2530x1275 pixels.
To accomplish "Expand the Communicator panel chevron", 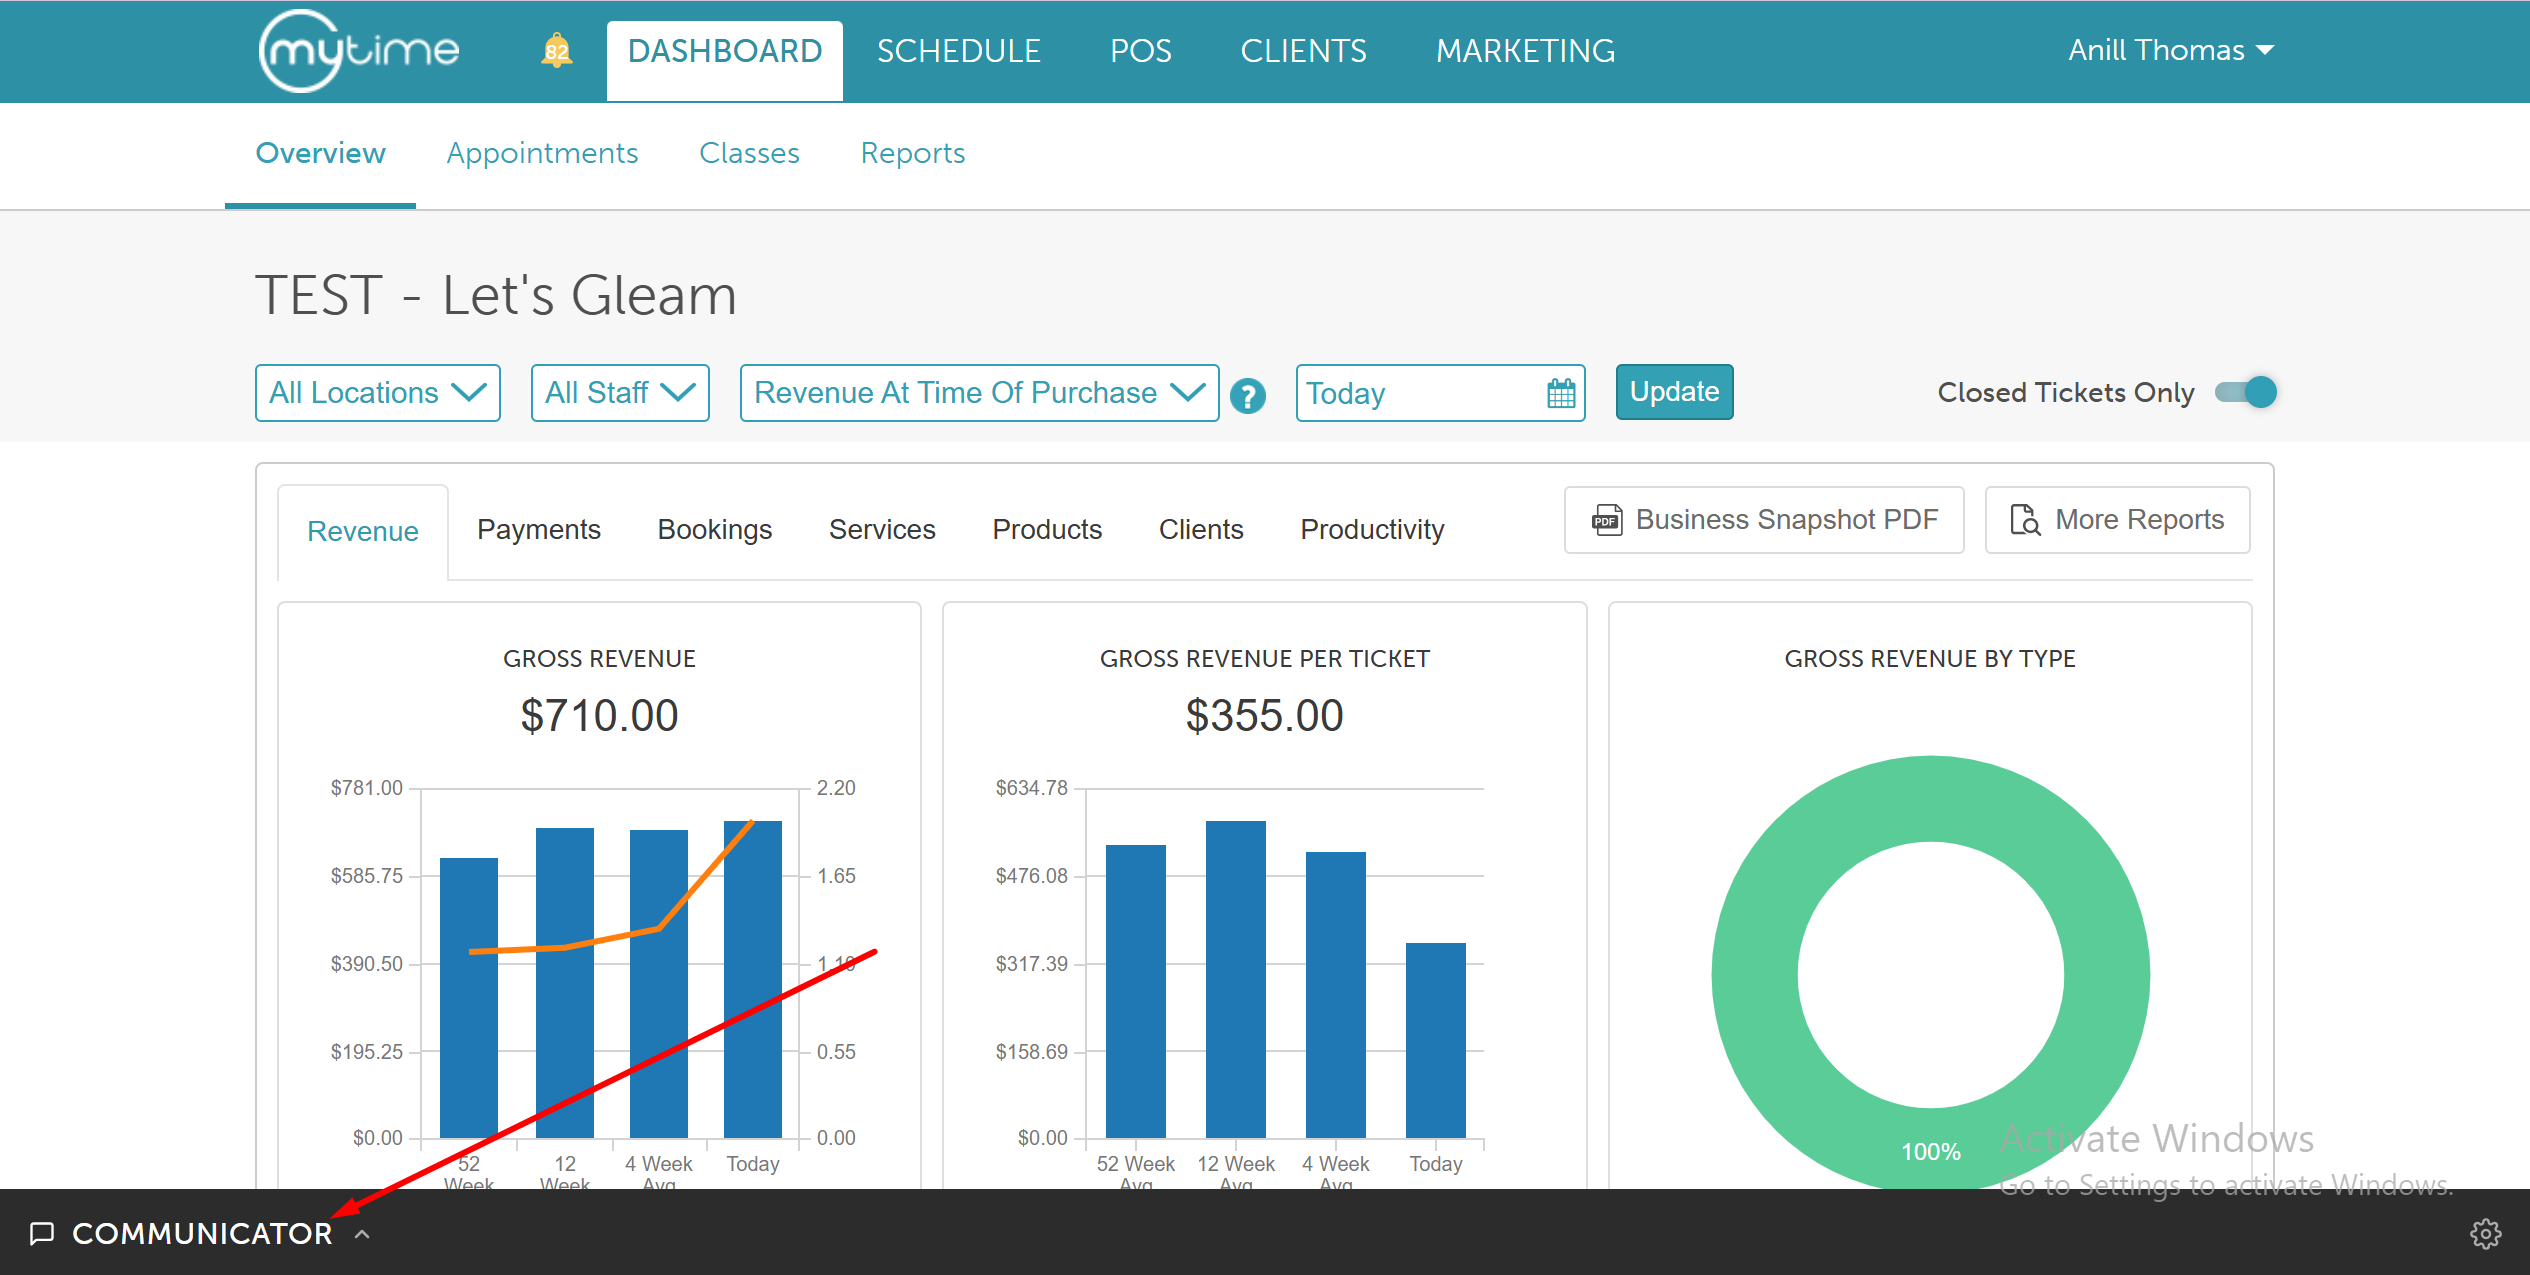I will [x=362, y=1234].
